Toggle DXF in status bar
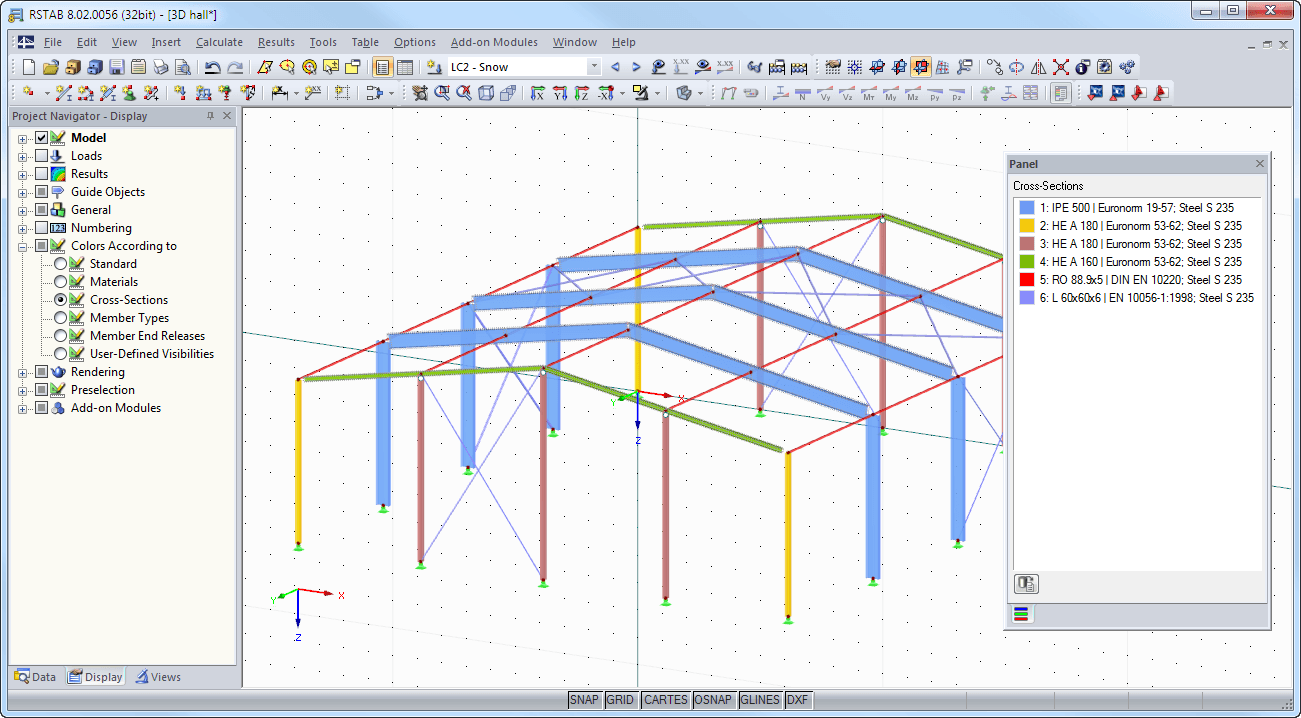The image size is (1301, 718). pyautogui.click(x=798, y=700)
